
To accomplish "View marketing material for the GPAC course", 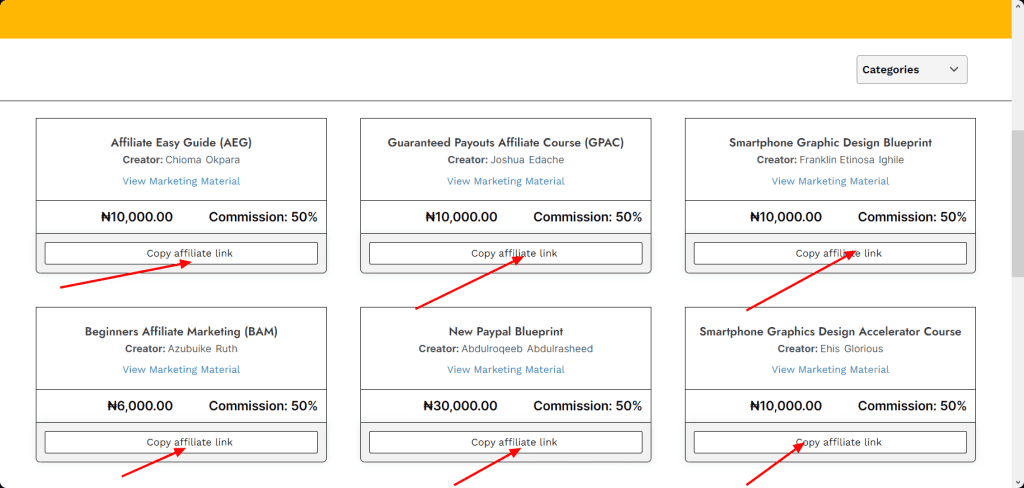I will (505, 181).
